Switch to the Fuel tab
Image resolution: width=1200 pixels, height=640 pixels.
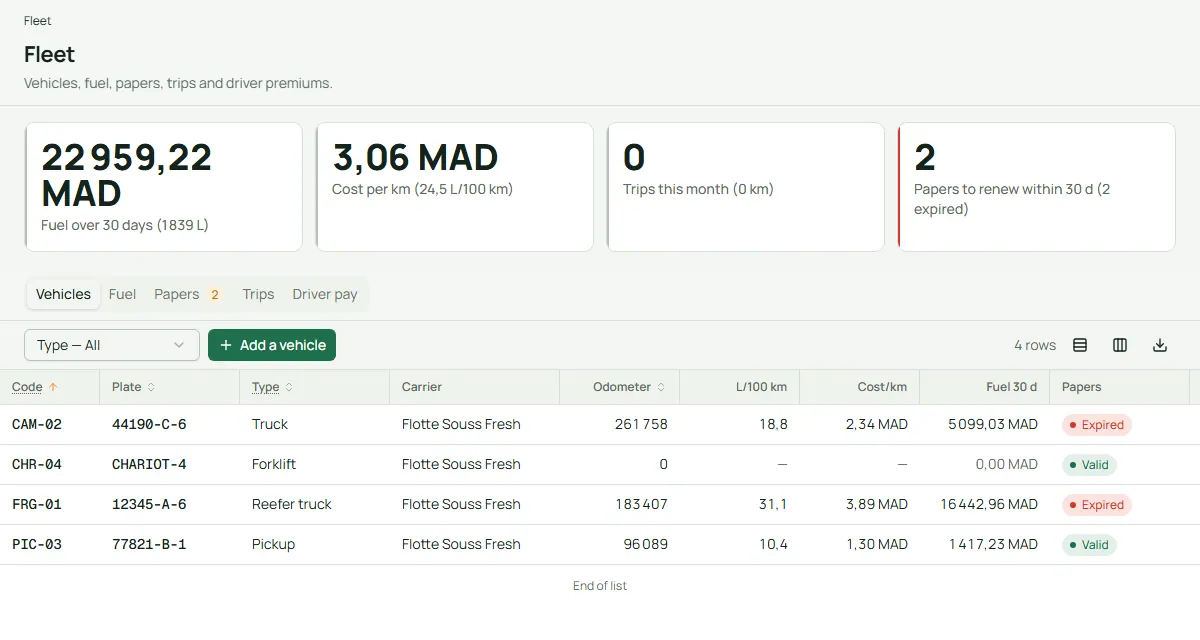tap(122, 294)
